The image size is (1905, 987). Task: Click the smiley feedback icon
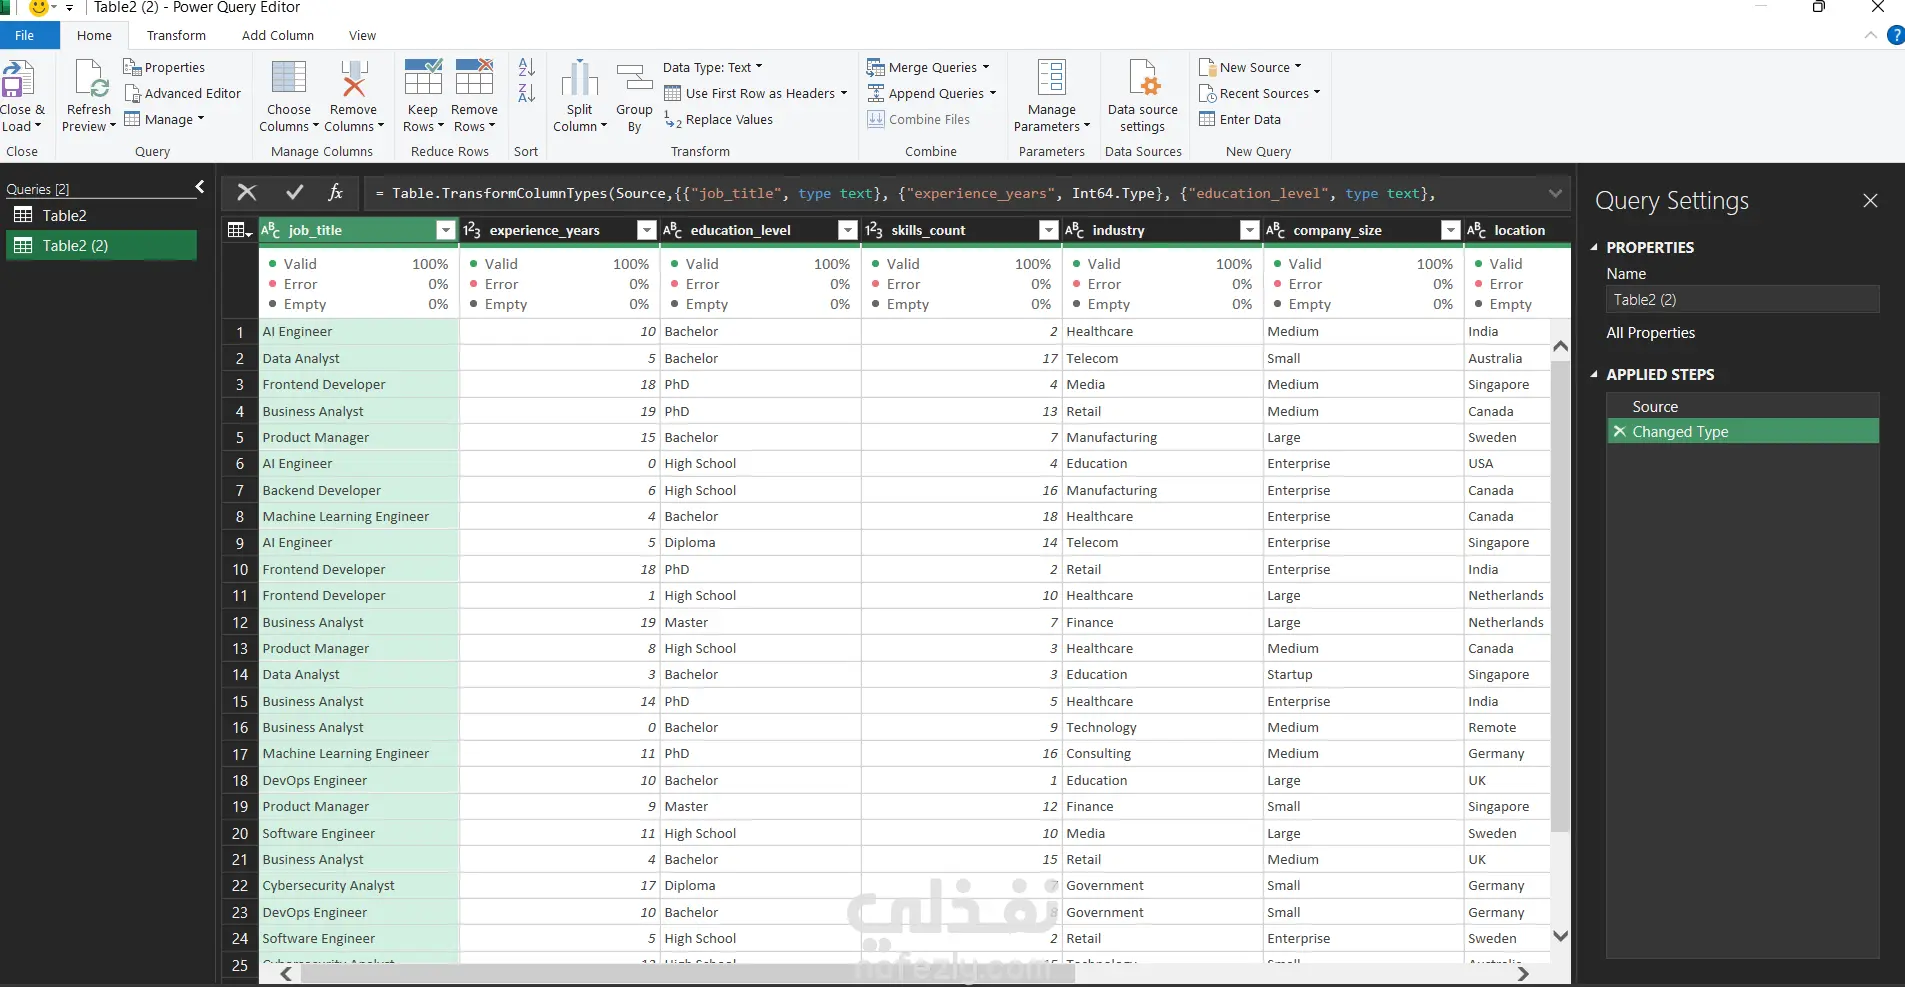pos(39,8)
